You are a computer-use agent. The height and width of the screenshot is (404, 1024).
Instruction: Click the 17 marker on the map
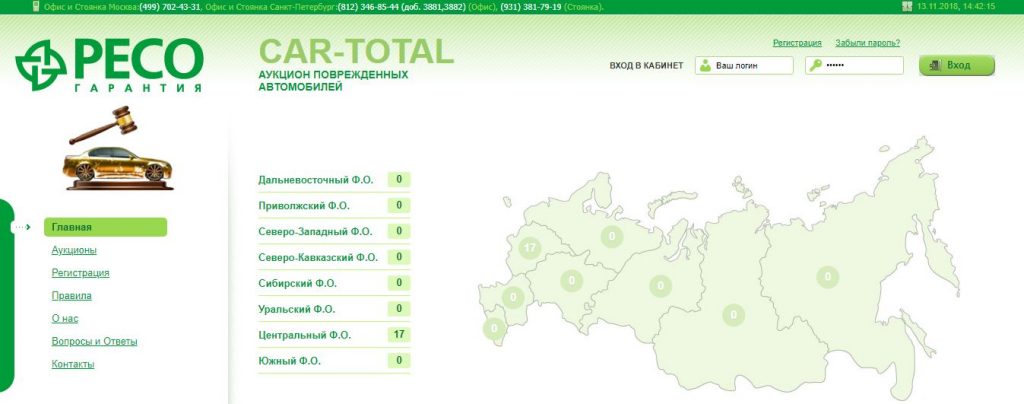pyautogui.click(x=530, y=248)
